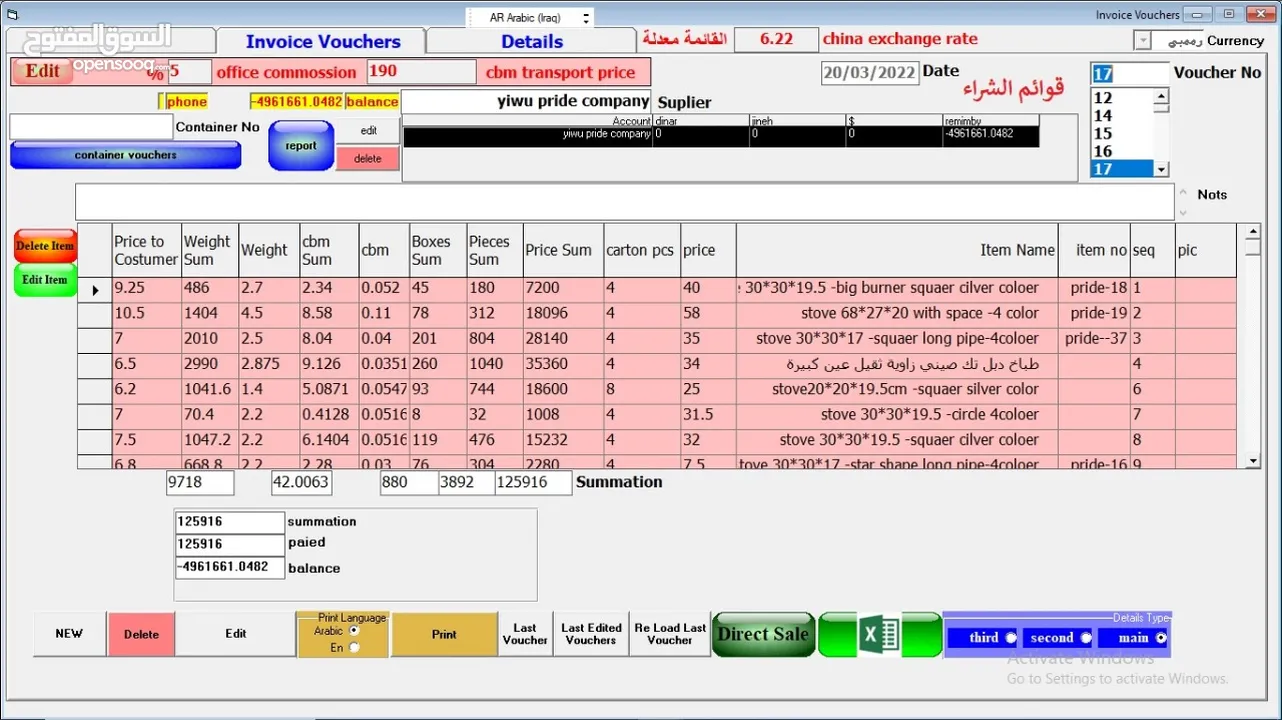Select highlighted voucher 17 in the list
The height and width of the screenshot is (720, 1282).
tap(1122, 169)
